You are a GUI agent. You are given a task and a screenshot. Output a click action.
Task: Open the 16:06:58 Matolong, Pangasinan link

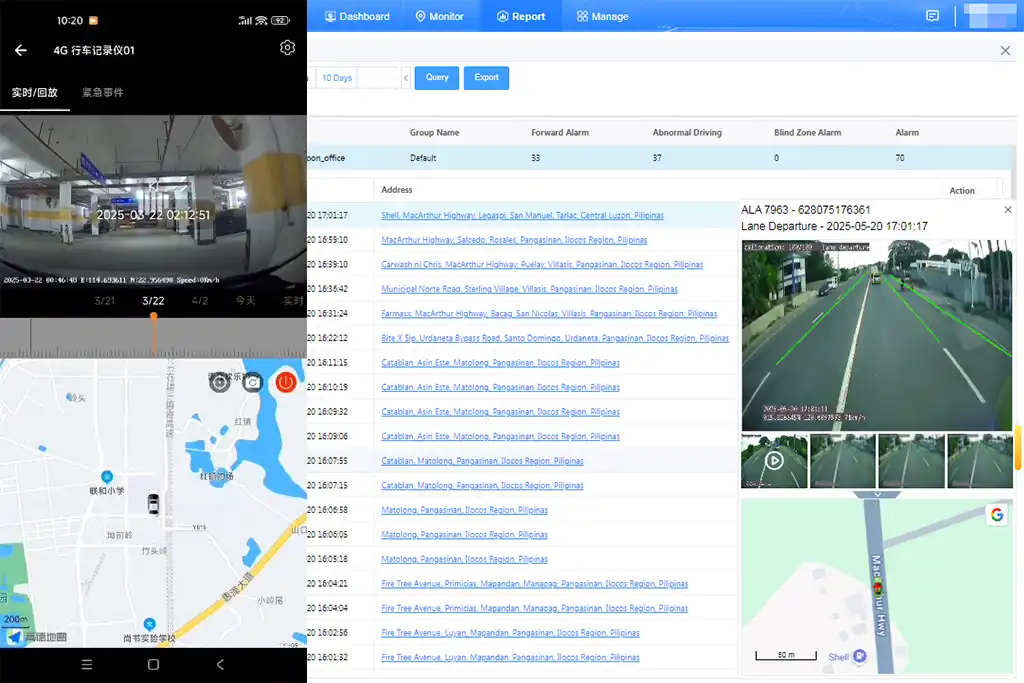click(x=464, y=510)
